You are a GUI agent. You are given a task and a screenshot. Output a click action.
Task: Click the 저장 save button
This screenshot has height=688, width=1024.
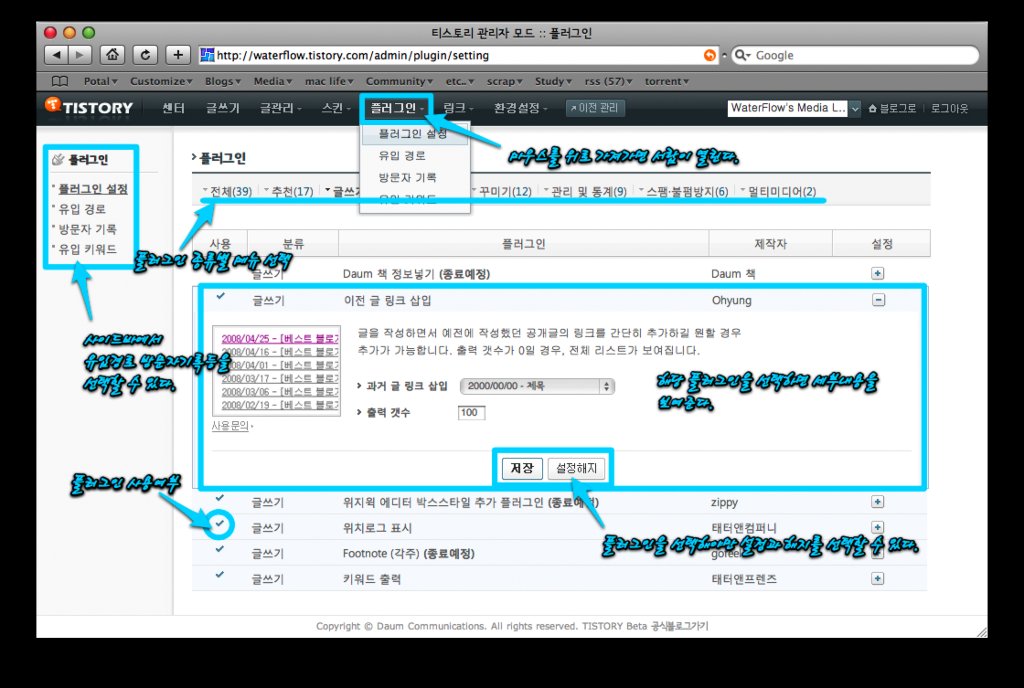click(522, 468)
